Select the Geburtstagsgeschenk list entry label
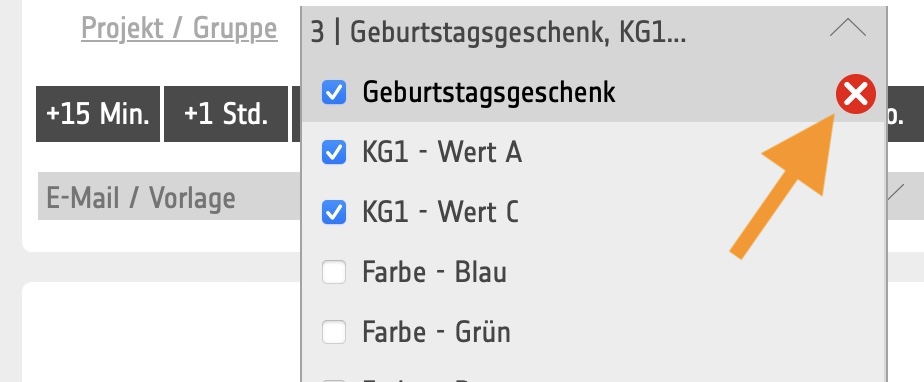Image resolution: width=924 pixels, height=382 pixels. tap(489, 93)
